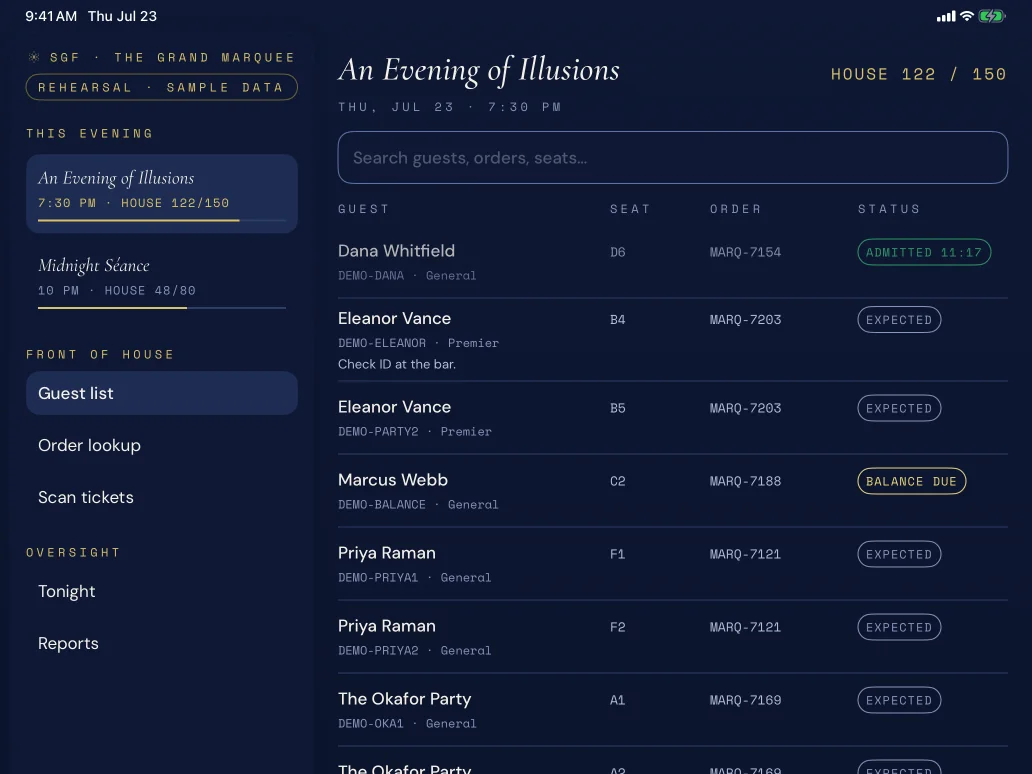Open Priya Raman seat F2 row
1032x774 pixels.
click(673, 637)
